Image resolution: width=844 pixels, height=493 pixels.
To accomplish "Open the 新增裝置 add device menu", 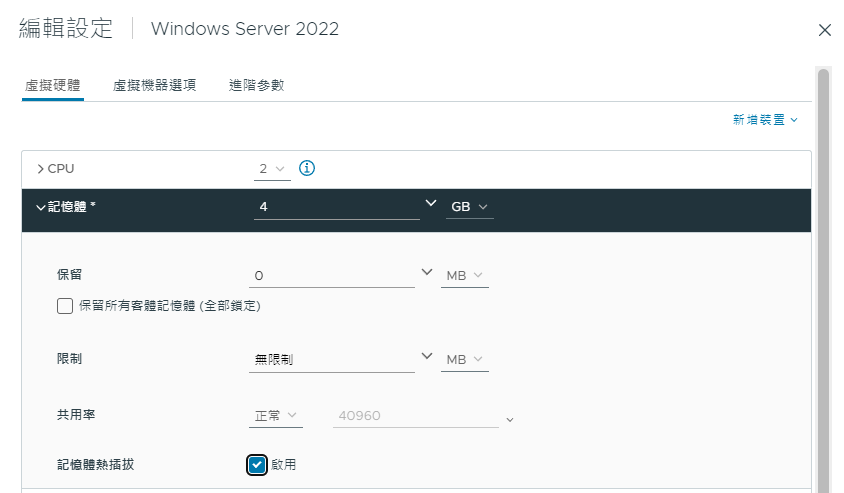I will click(x=765, y=119).
